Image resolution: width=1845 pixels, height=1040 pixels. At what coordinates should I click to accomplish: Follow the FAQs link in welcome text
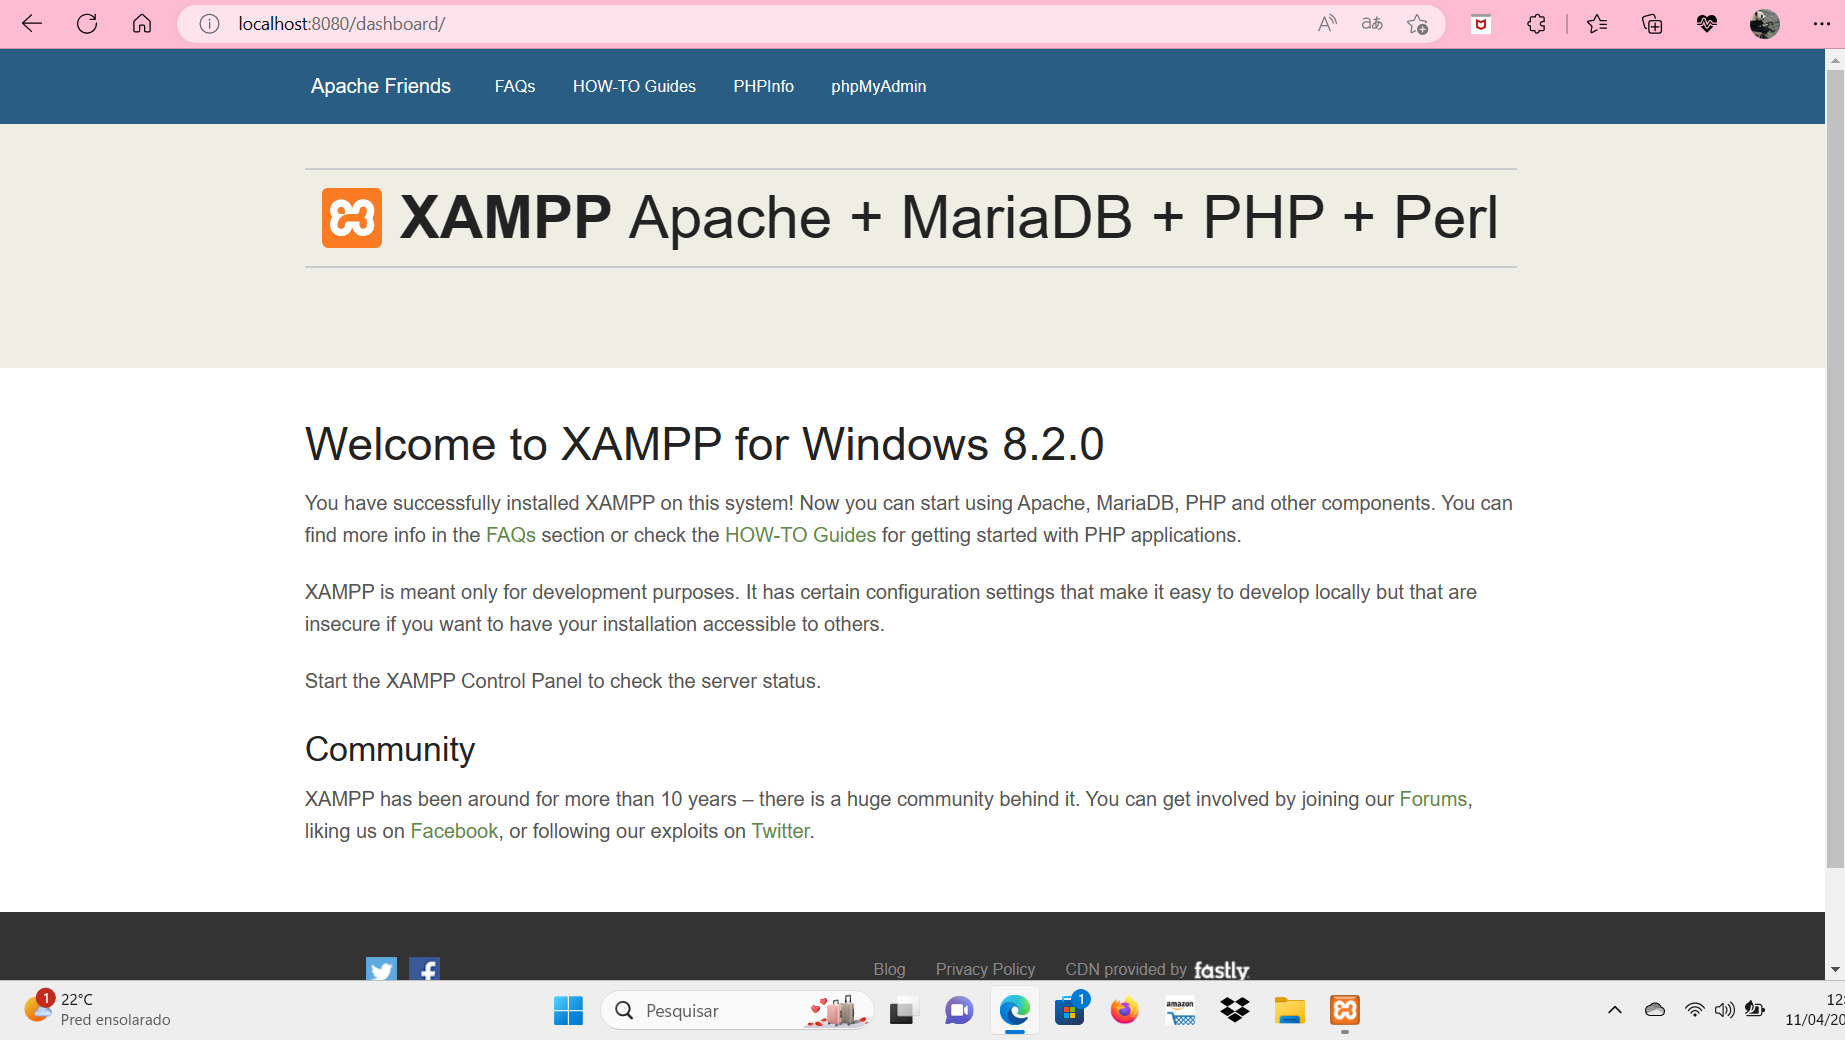(x=511, y=535)
